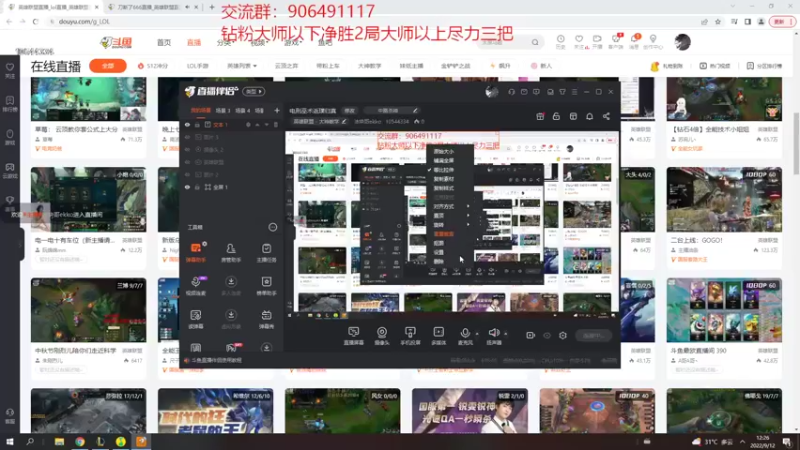This screenshot has width=800, height=450.
Task: Toggle lock on 全屏 1 source
Action: (x=197, y=187)
